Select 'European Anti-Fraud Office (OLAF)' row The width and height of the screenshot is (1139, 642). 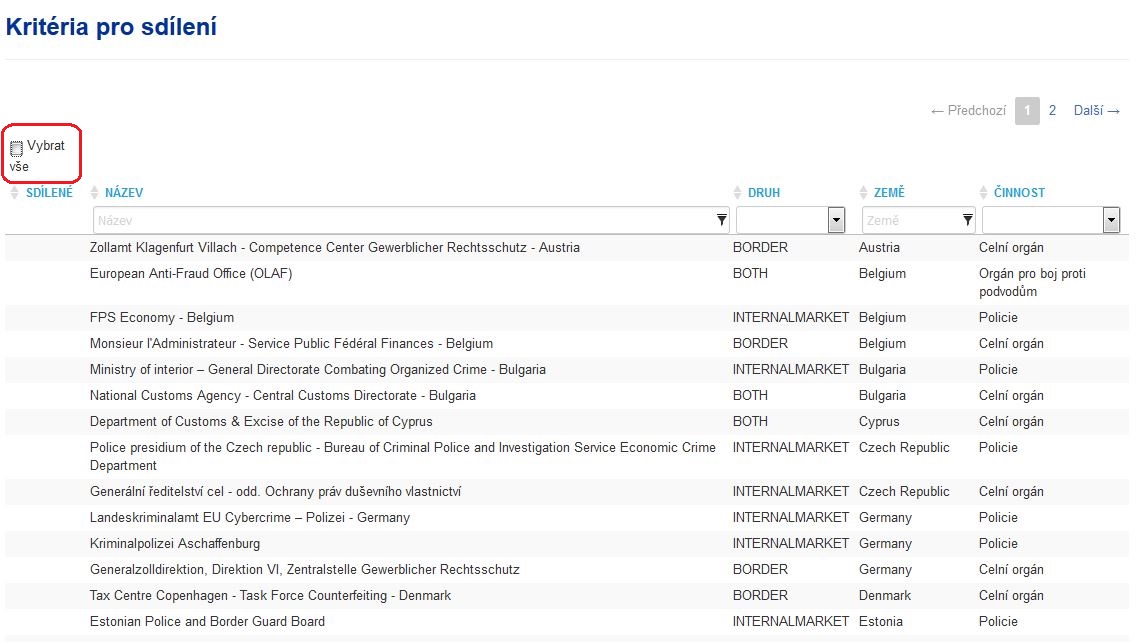[567, 283]
